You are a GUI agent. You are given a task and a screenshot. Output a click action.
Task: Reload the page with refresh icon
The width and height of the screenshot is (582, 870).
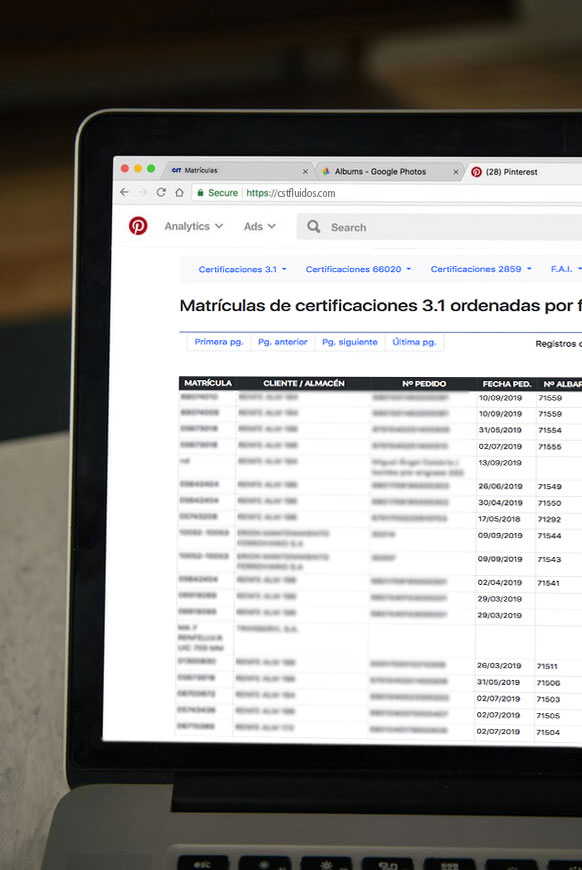[x=161, y=192]
